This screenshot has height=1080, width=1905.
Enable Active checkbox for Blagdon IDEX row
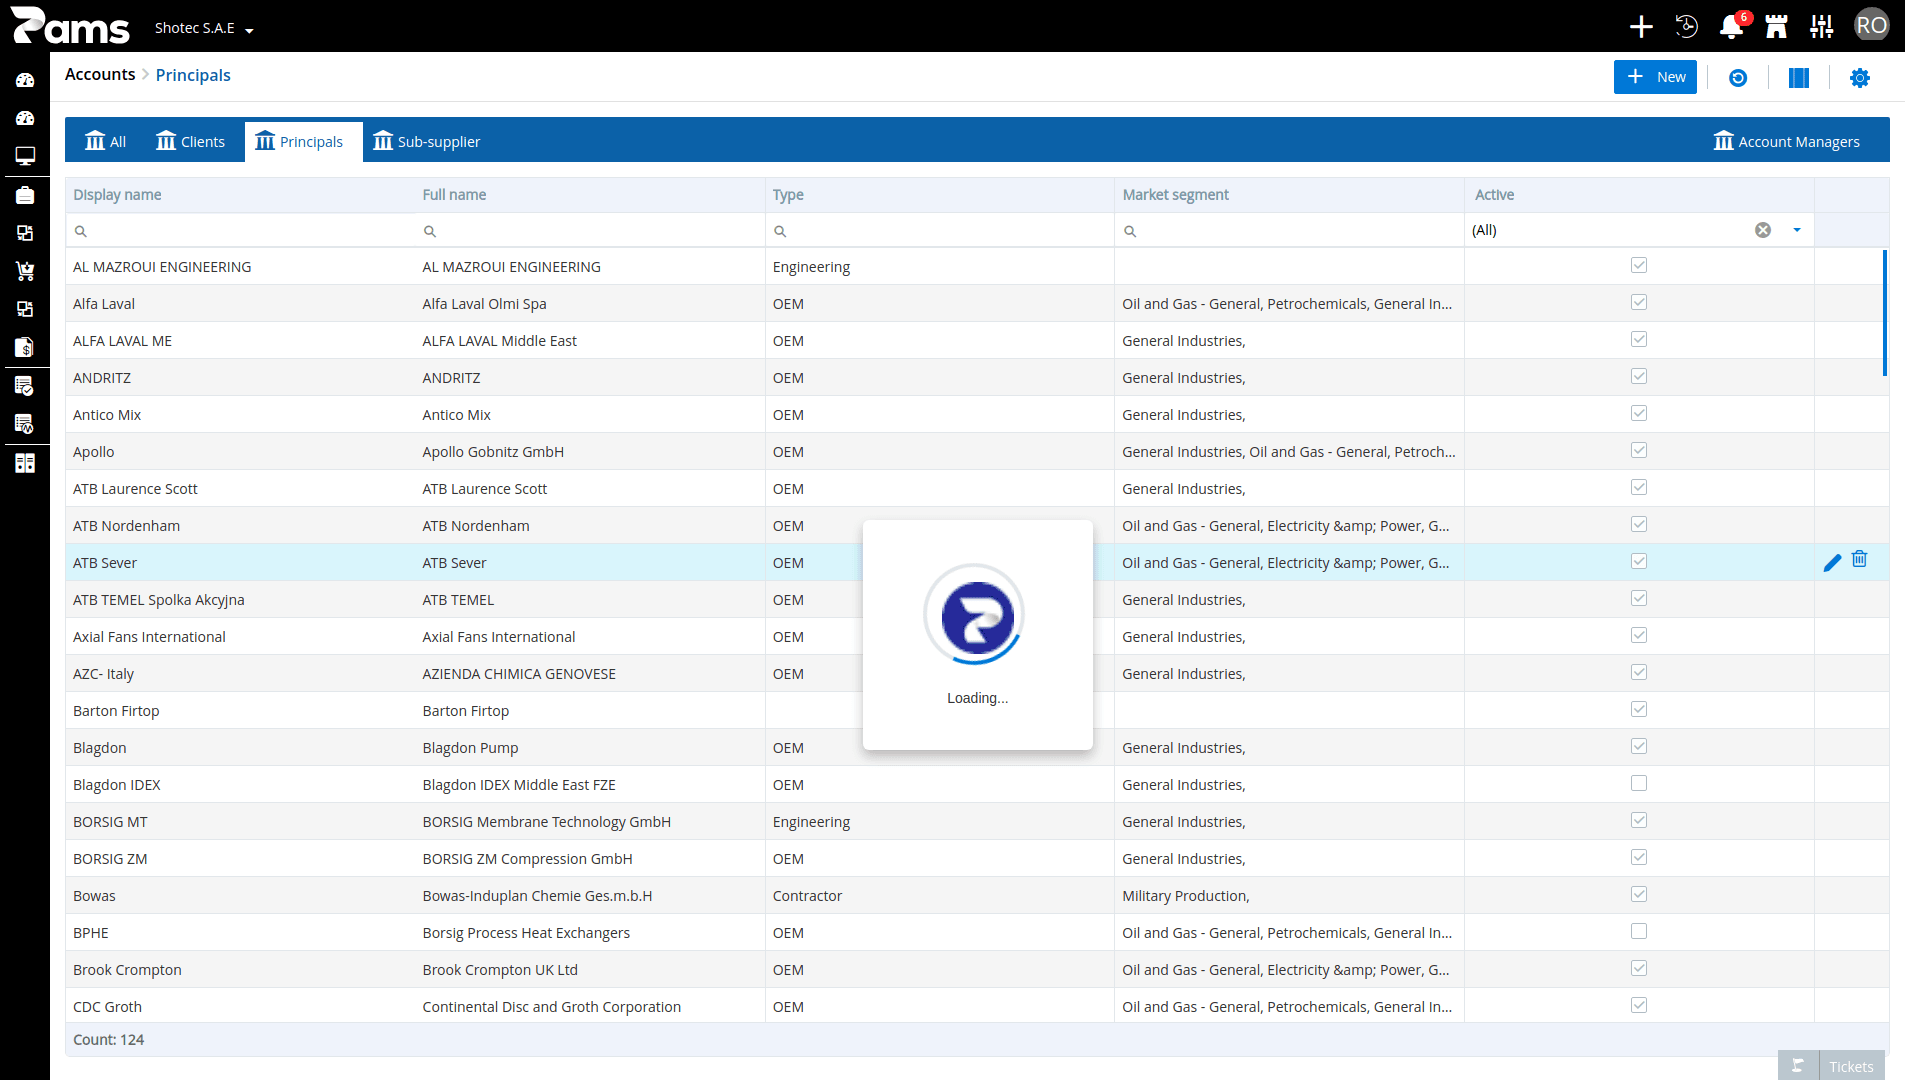pyautogui.click(x=1639, y=783)
